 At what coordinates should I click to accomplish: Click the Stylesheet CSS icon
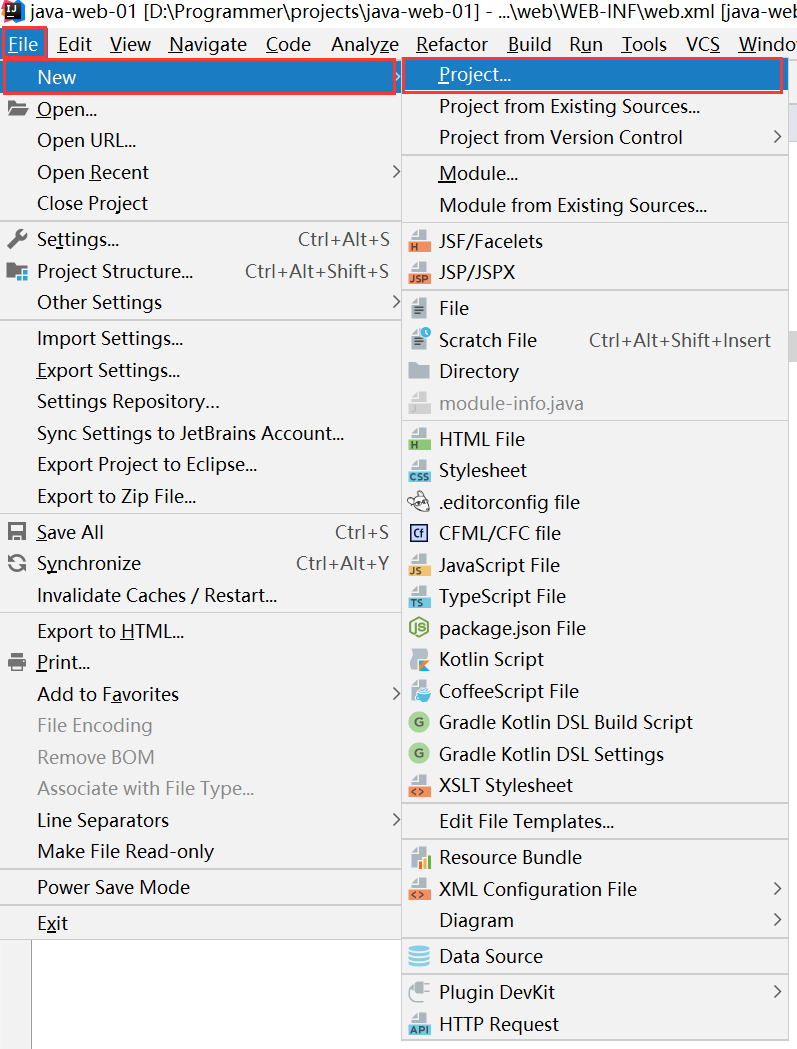coord(419,470)
